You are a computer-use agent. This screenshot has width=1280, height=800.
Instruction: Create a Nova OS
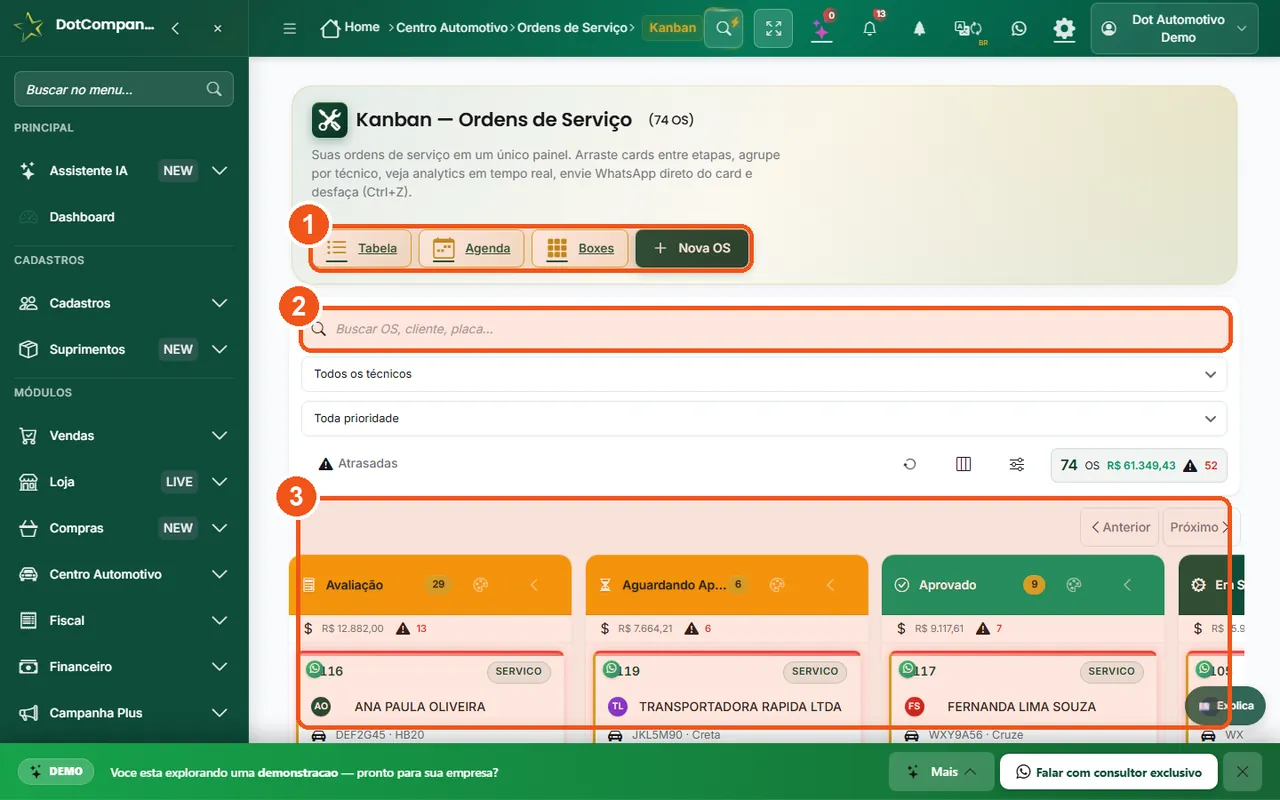coord(692,248)
